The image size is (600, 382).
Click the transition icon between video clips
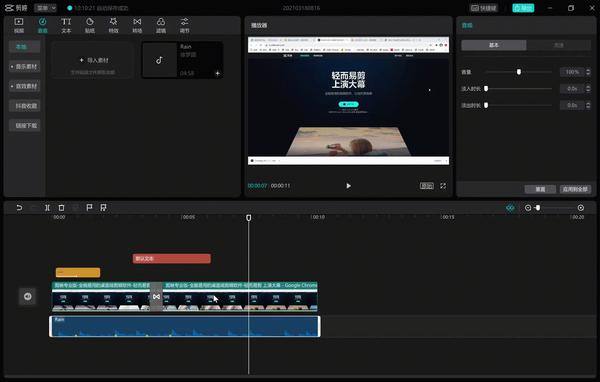click(x=156, y=297)
